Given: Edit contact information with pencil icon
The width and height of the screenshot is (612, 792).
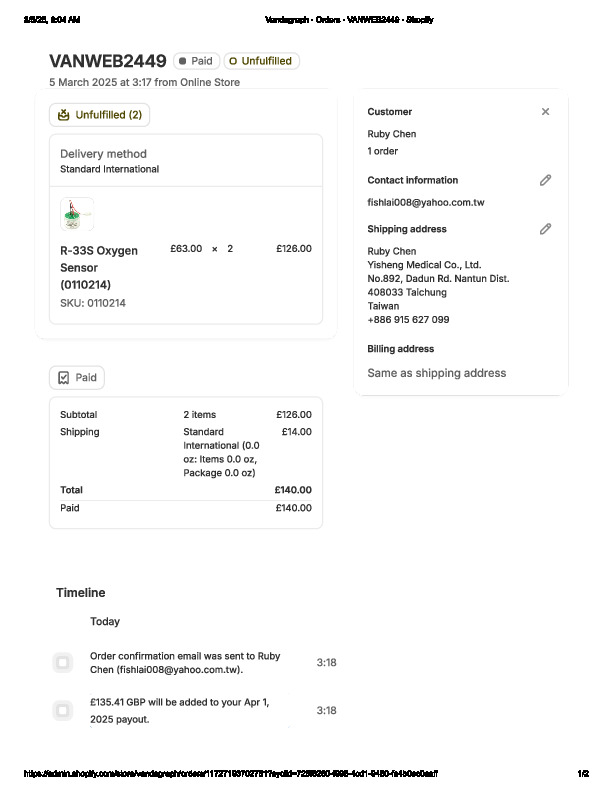Looking at the screenshot, I should 545,180.
